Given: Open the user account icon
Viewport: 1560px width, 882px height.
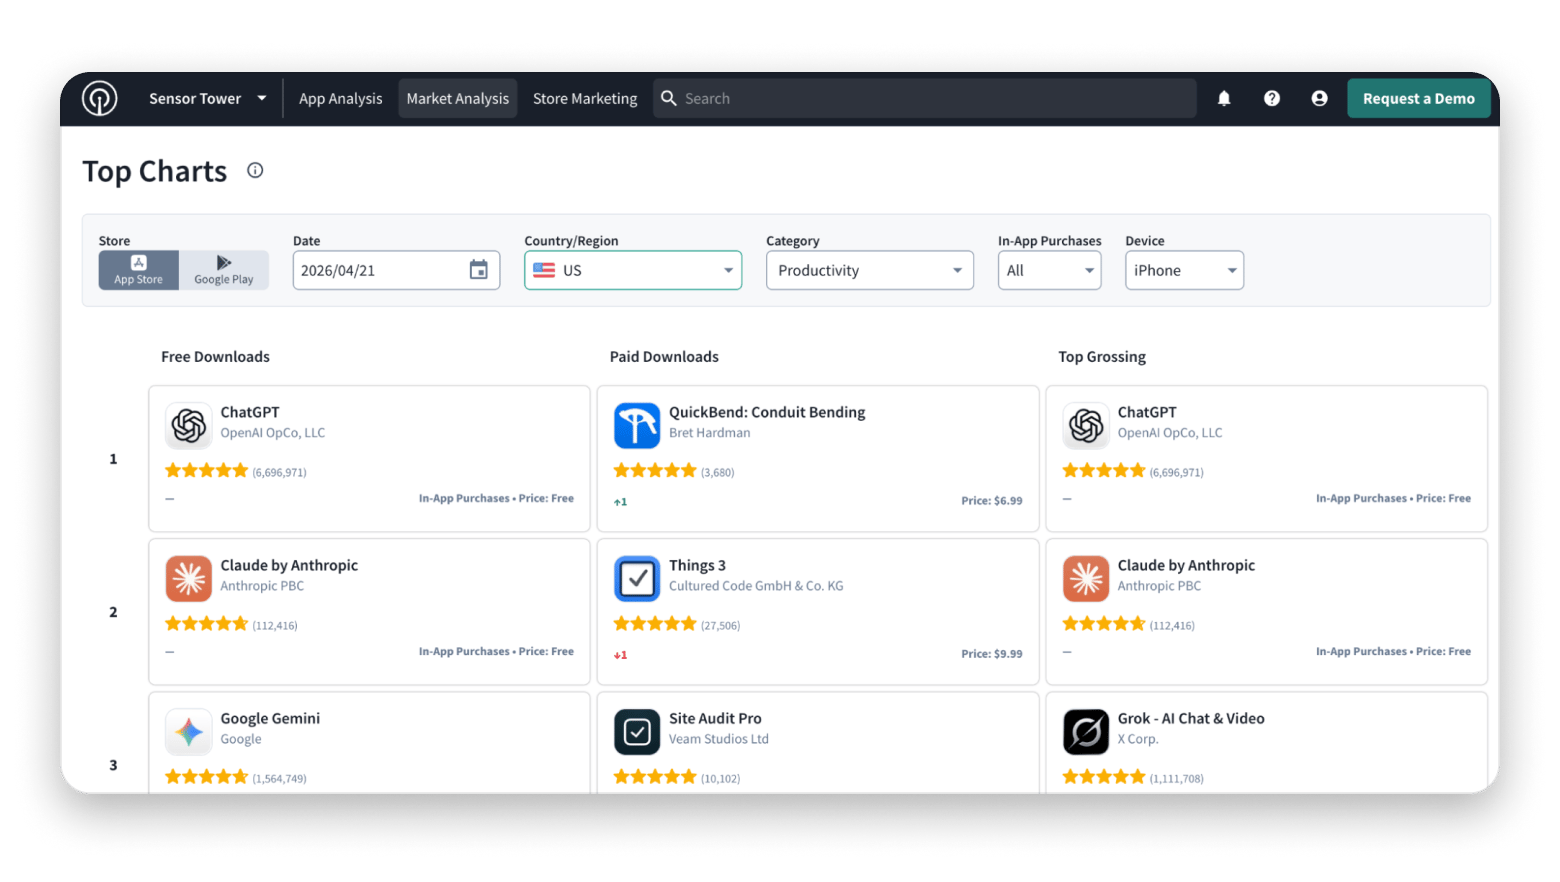Looking at the screenshot, I should point(1319,98).
